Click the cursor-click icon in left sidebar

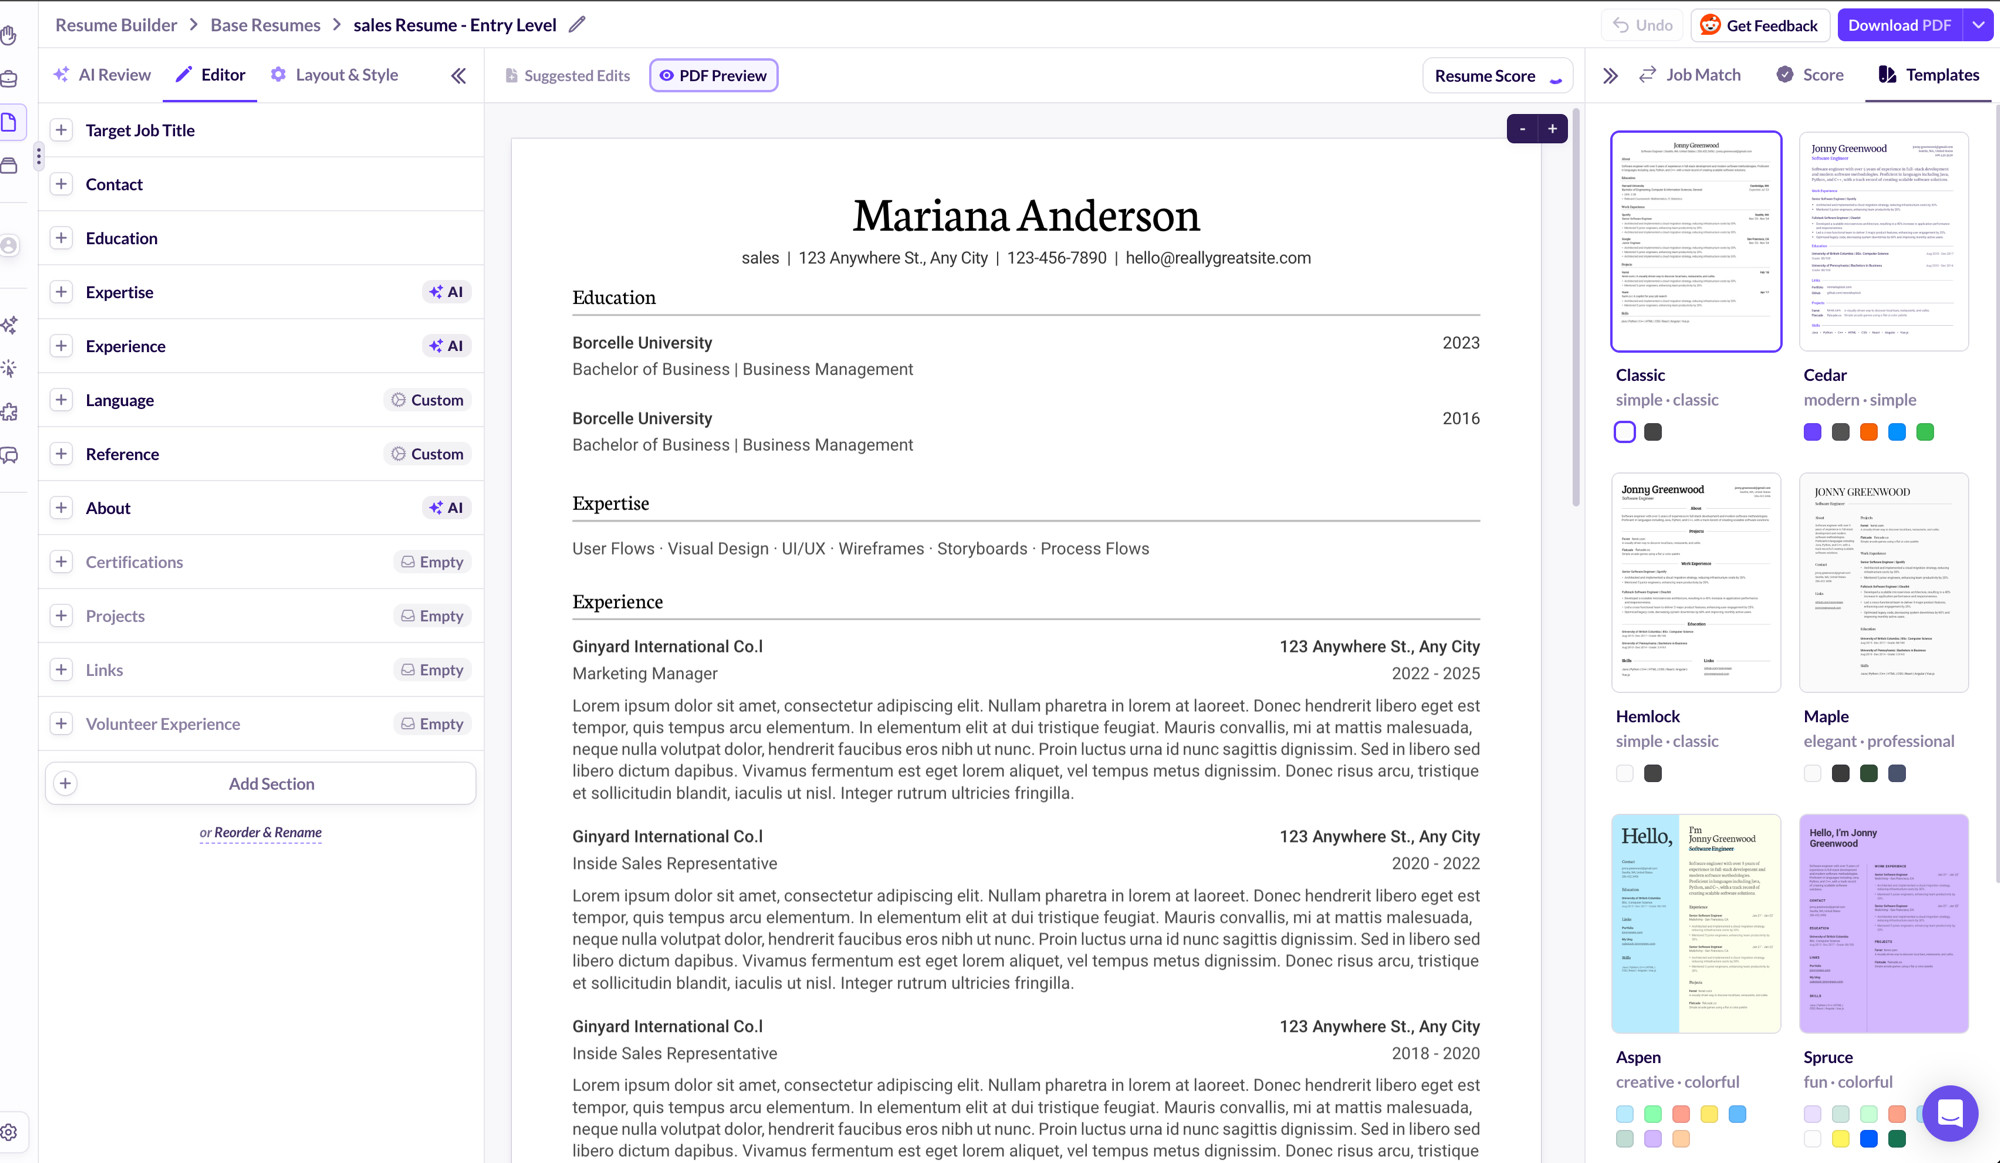click(10, 368)
